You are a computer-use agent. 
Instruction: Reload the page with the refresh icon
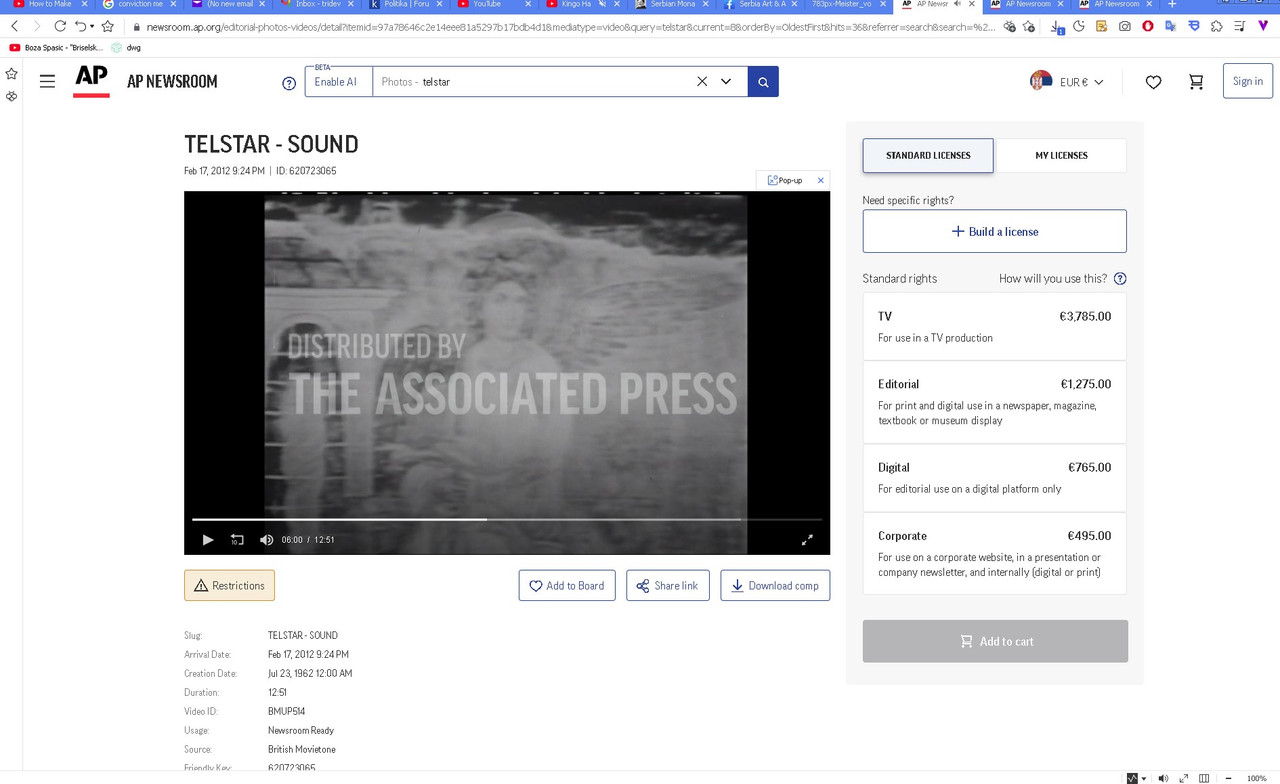[60, 26]
